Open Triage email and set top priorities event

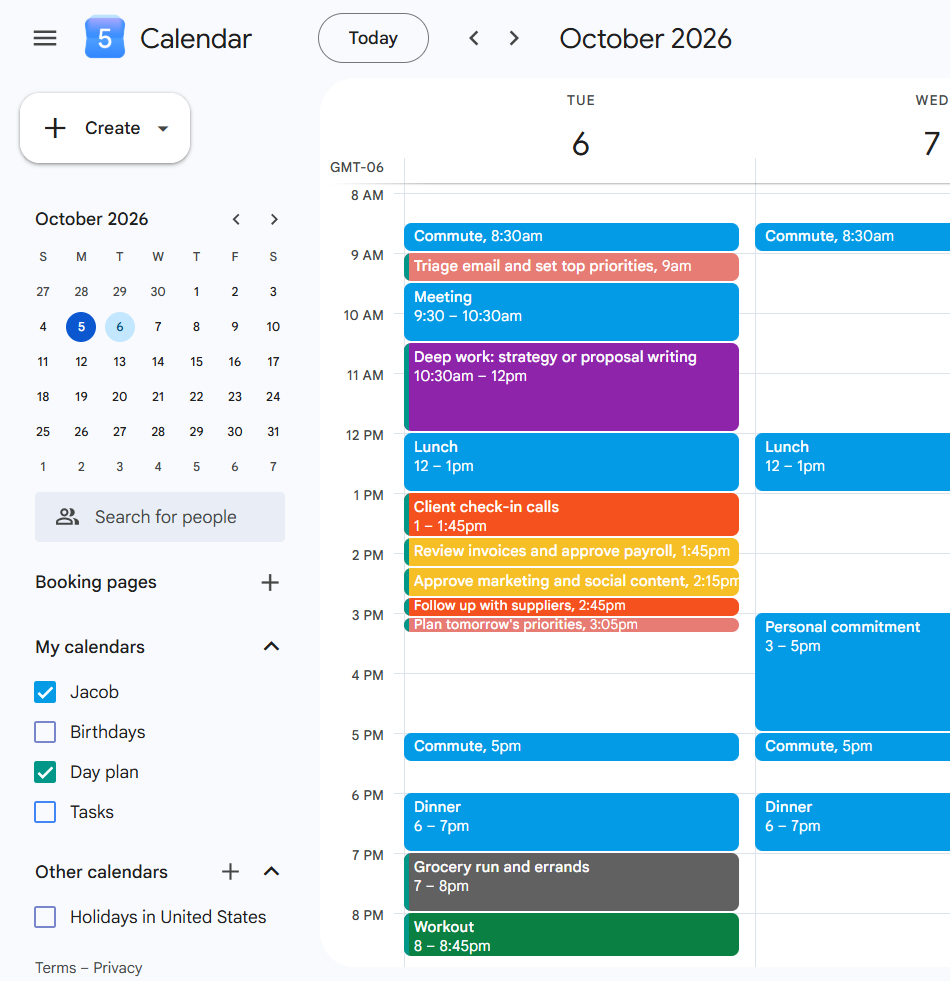(571, 267)
